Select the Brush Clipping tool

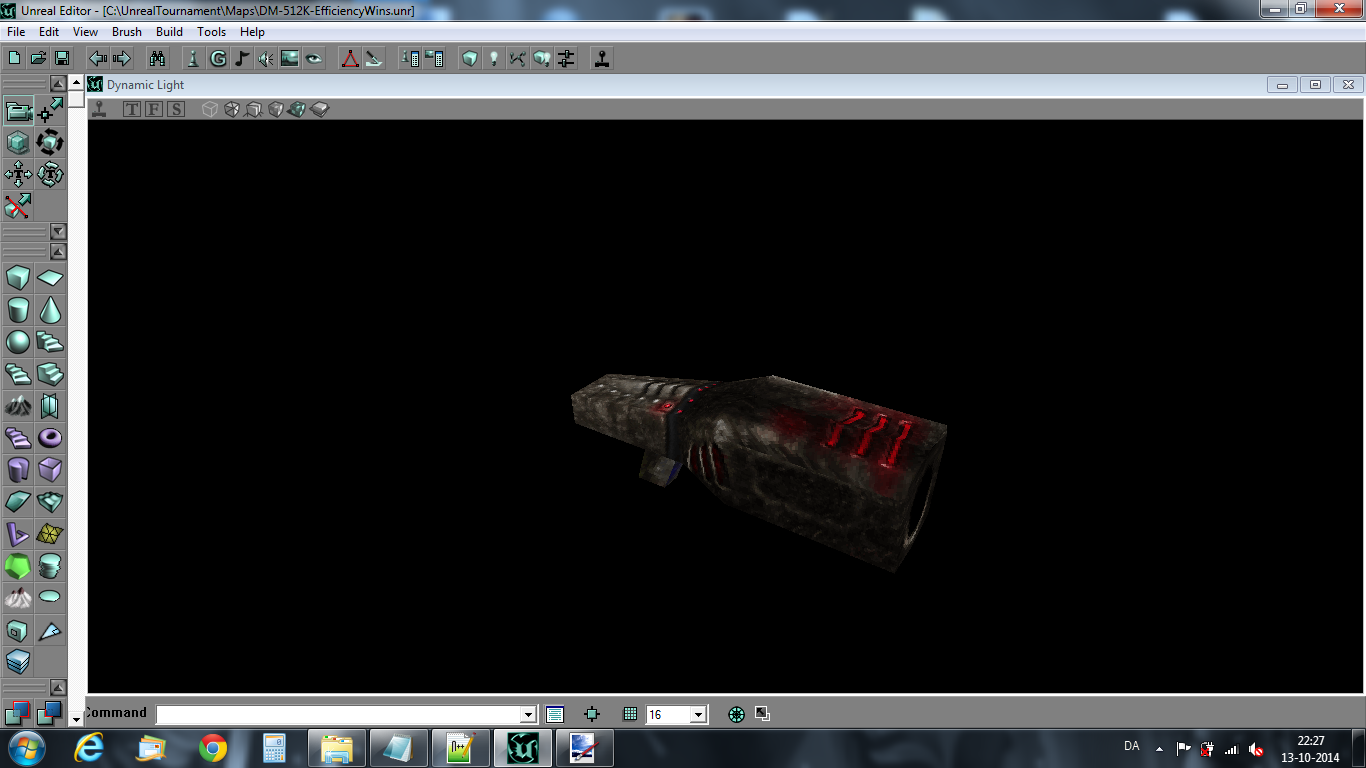pyautogui.click(x=18, y=207)
